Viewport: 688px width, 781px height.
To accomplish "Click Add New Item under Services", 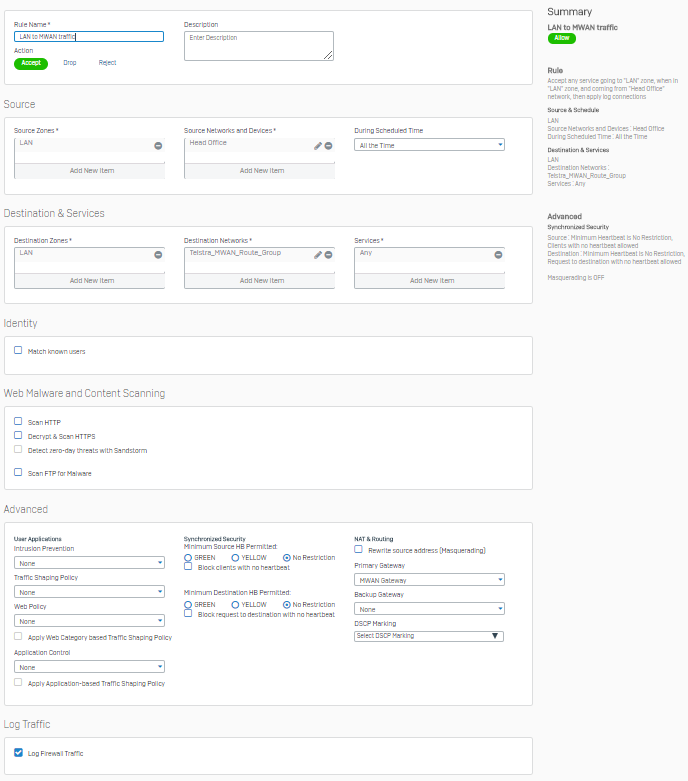I will 431,281.
